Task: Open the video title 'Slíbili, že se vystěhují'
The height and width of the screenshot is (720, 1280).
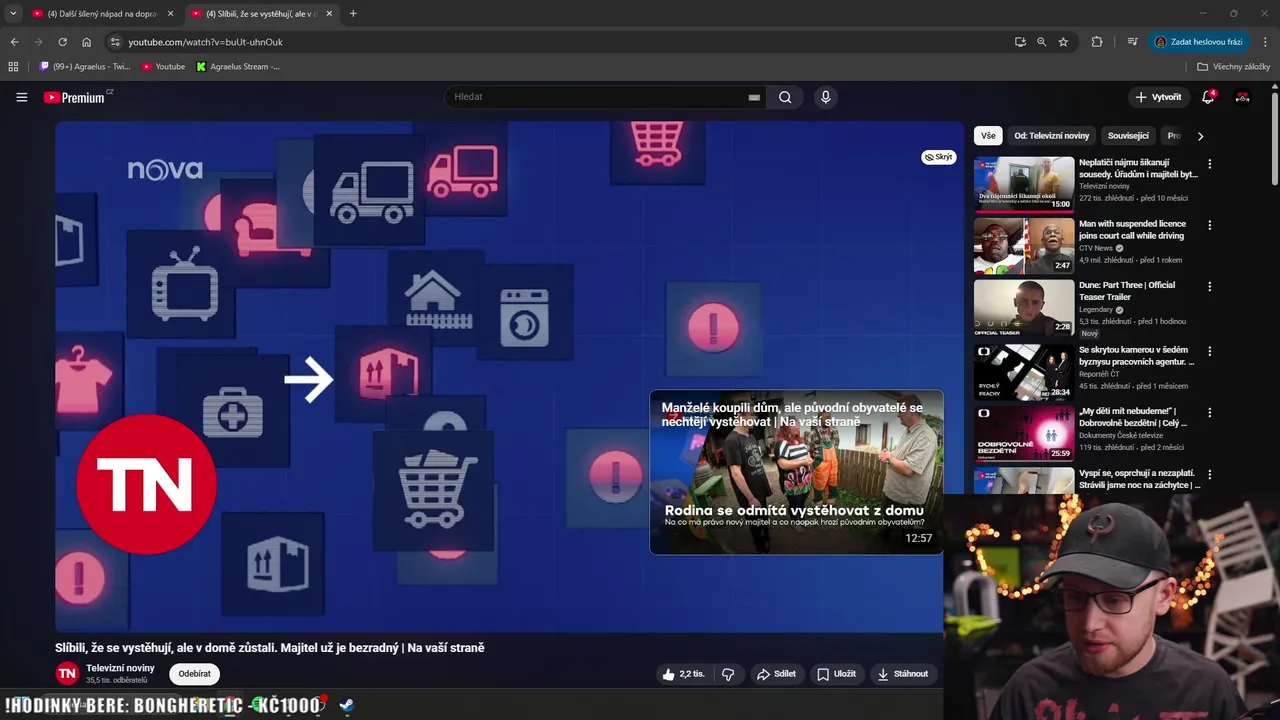Action: click(270, 648)
